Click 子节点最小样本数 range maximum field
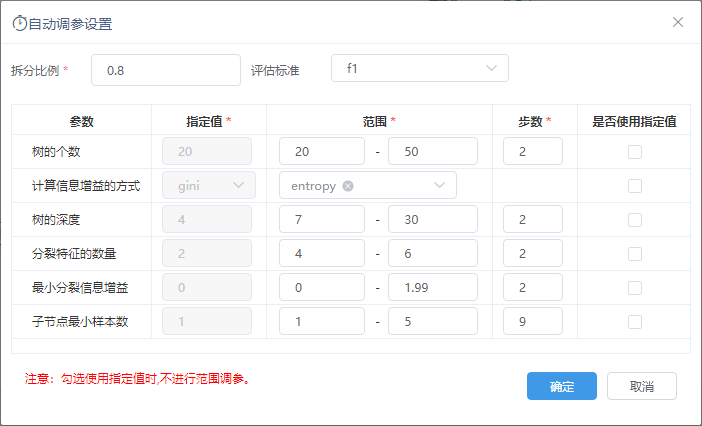The image size is (702, 426). click(x=433, y=321)
